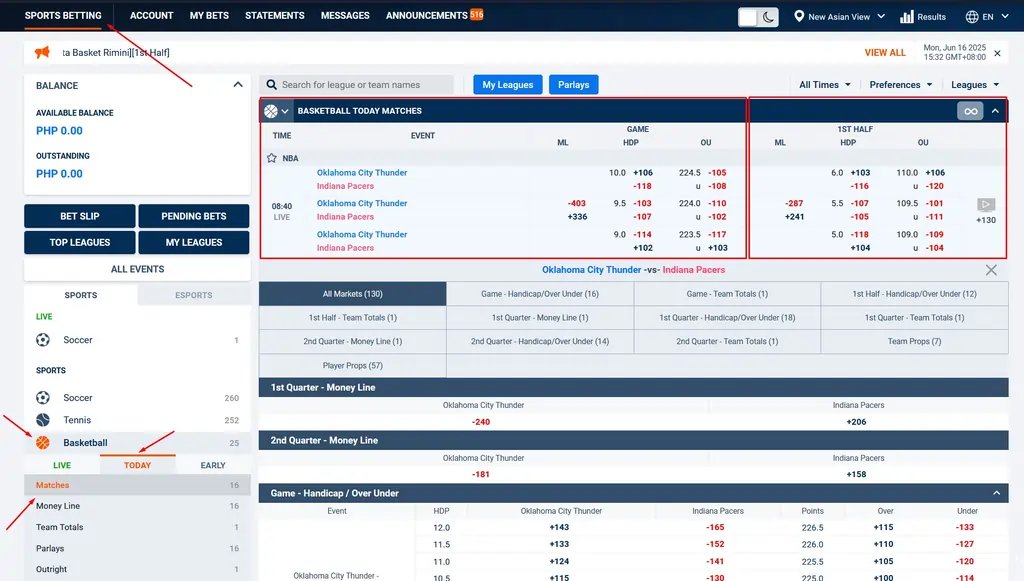
Task: Click the Basketball icon in sidebar
Action: (x=42, y=443)
